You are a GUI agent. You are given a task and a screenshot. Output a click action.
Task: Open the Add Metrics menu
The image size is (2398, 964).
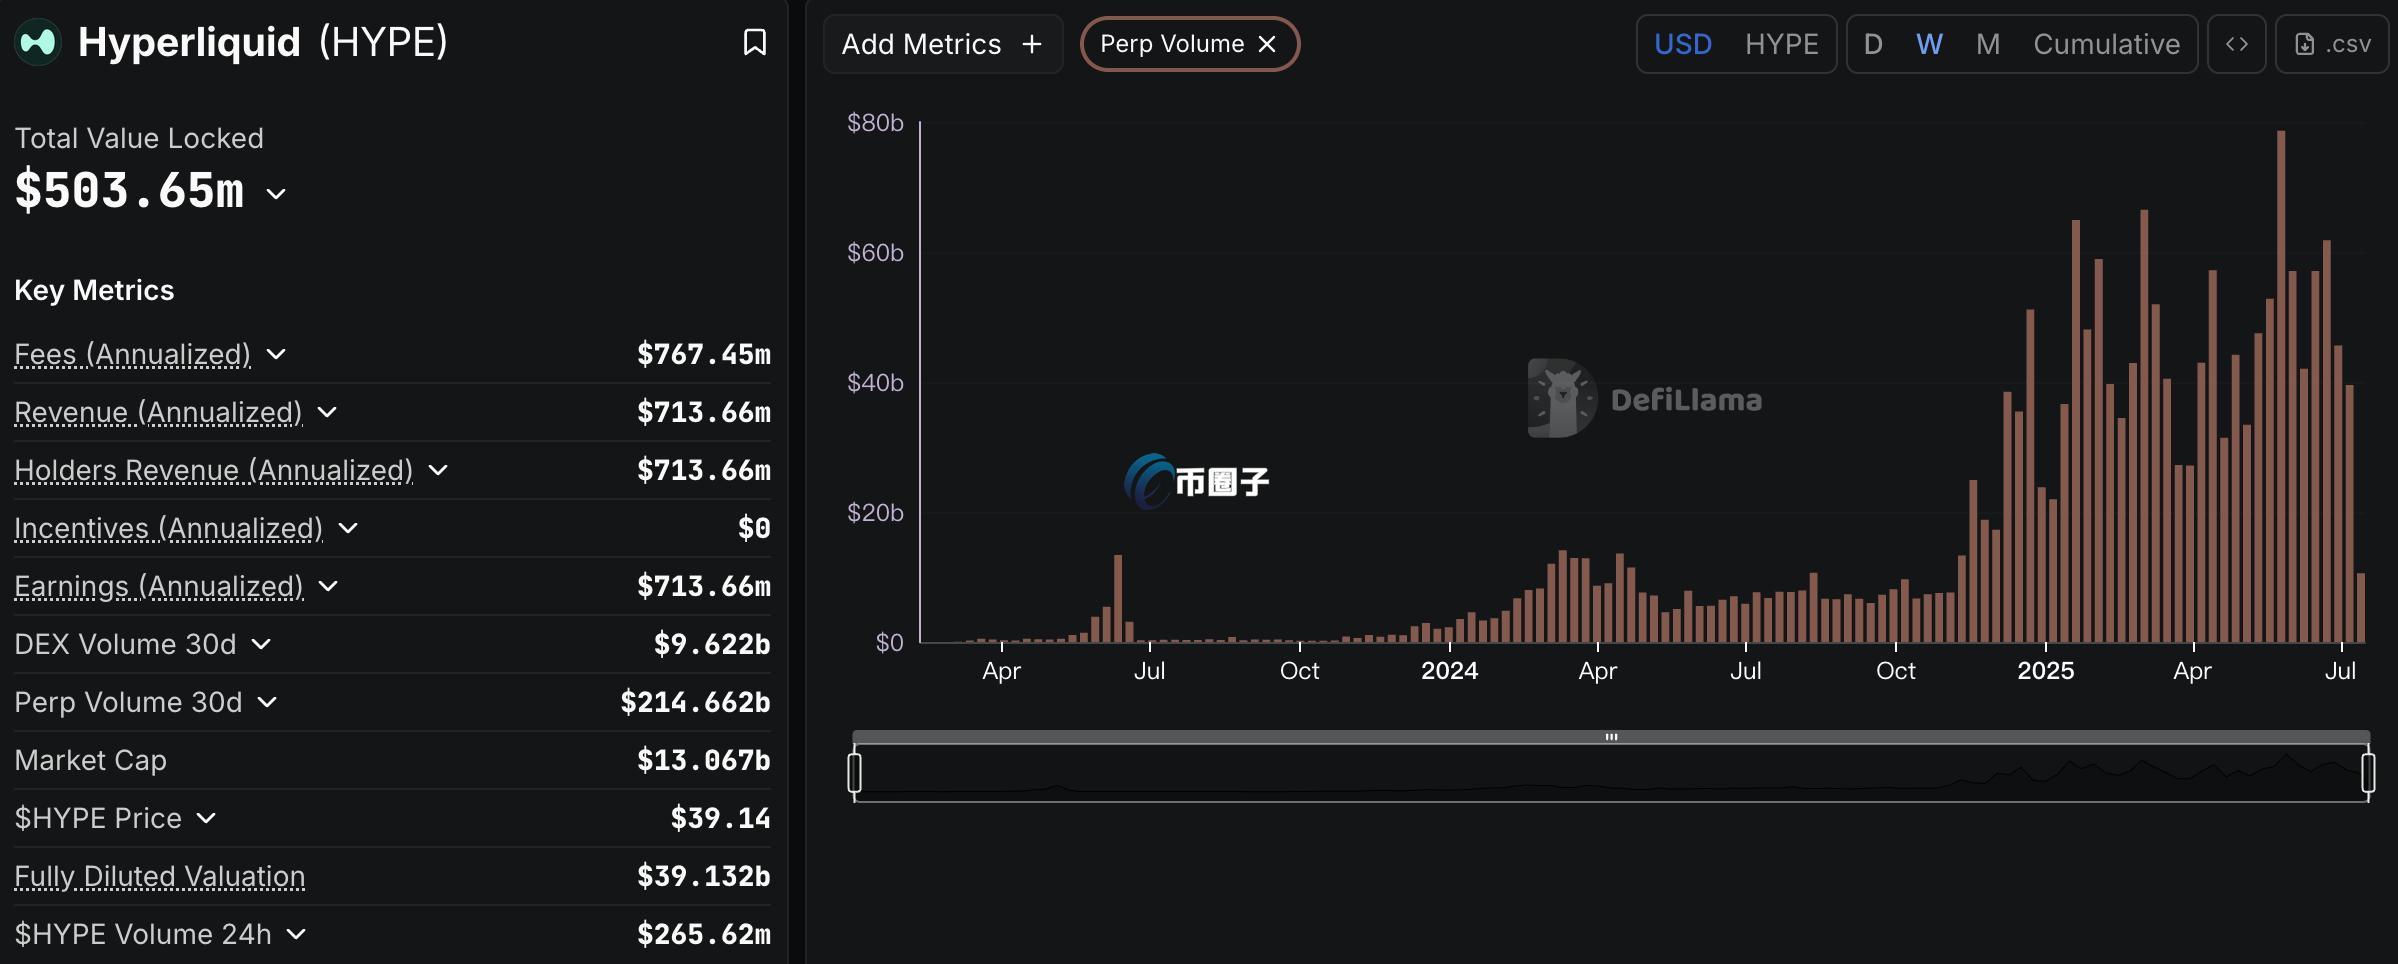point(942,44)
